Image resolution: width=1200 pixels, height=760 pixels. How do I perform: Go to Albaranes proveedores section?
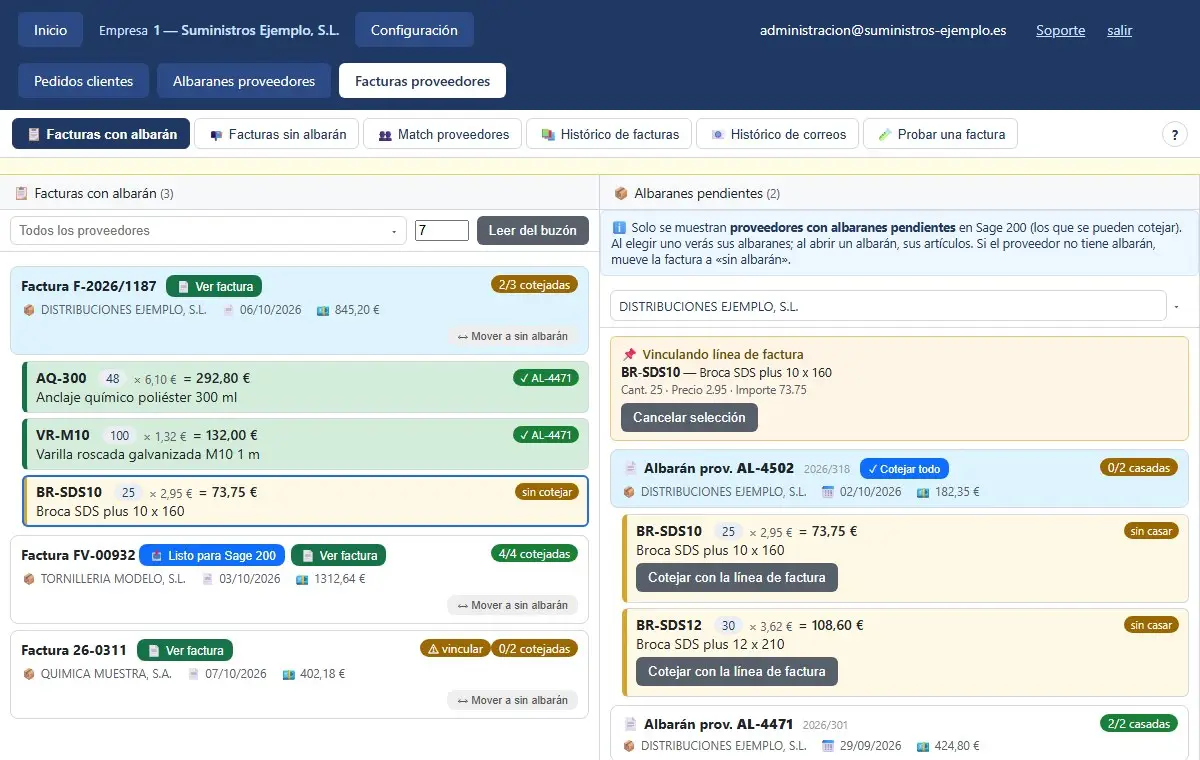point(244,81)
